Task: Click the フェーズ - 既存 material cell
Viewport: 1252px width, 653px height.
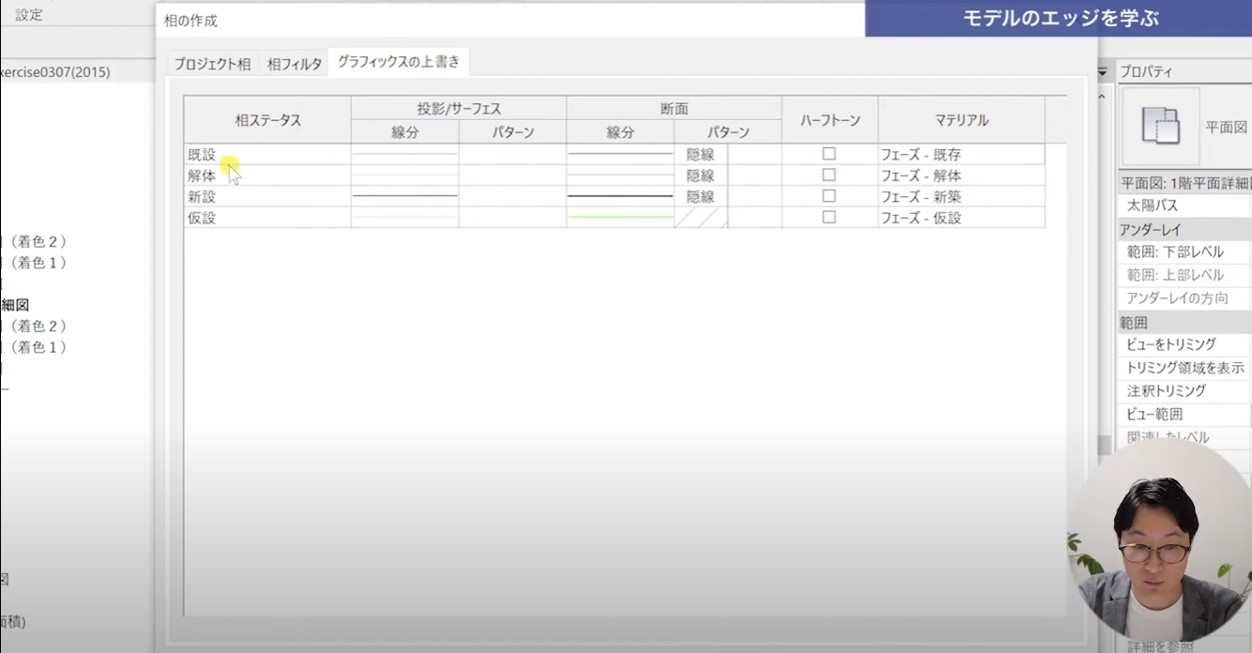Action: coord(960,155)
